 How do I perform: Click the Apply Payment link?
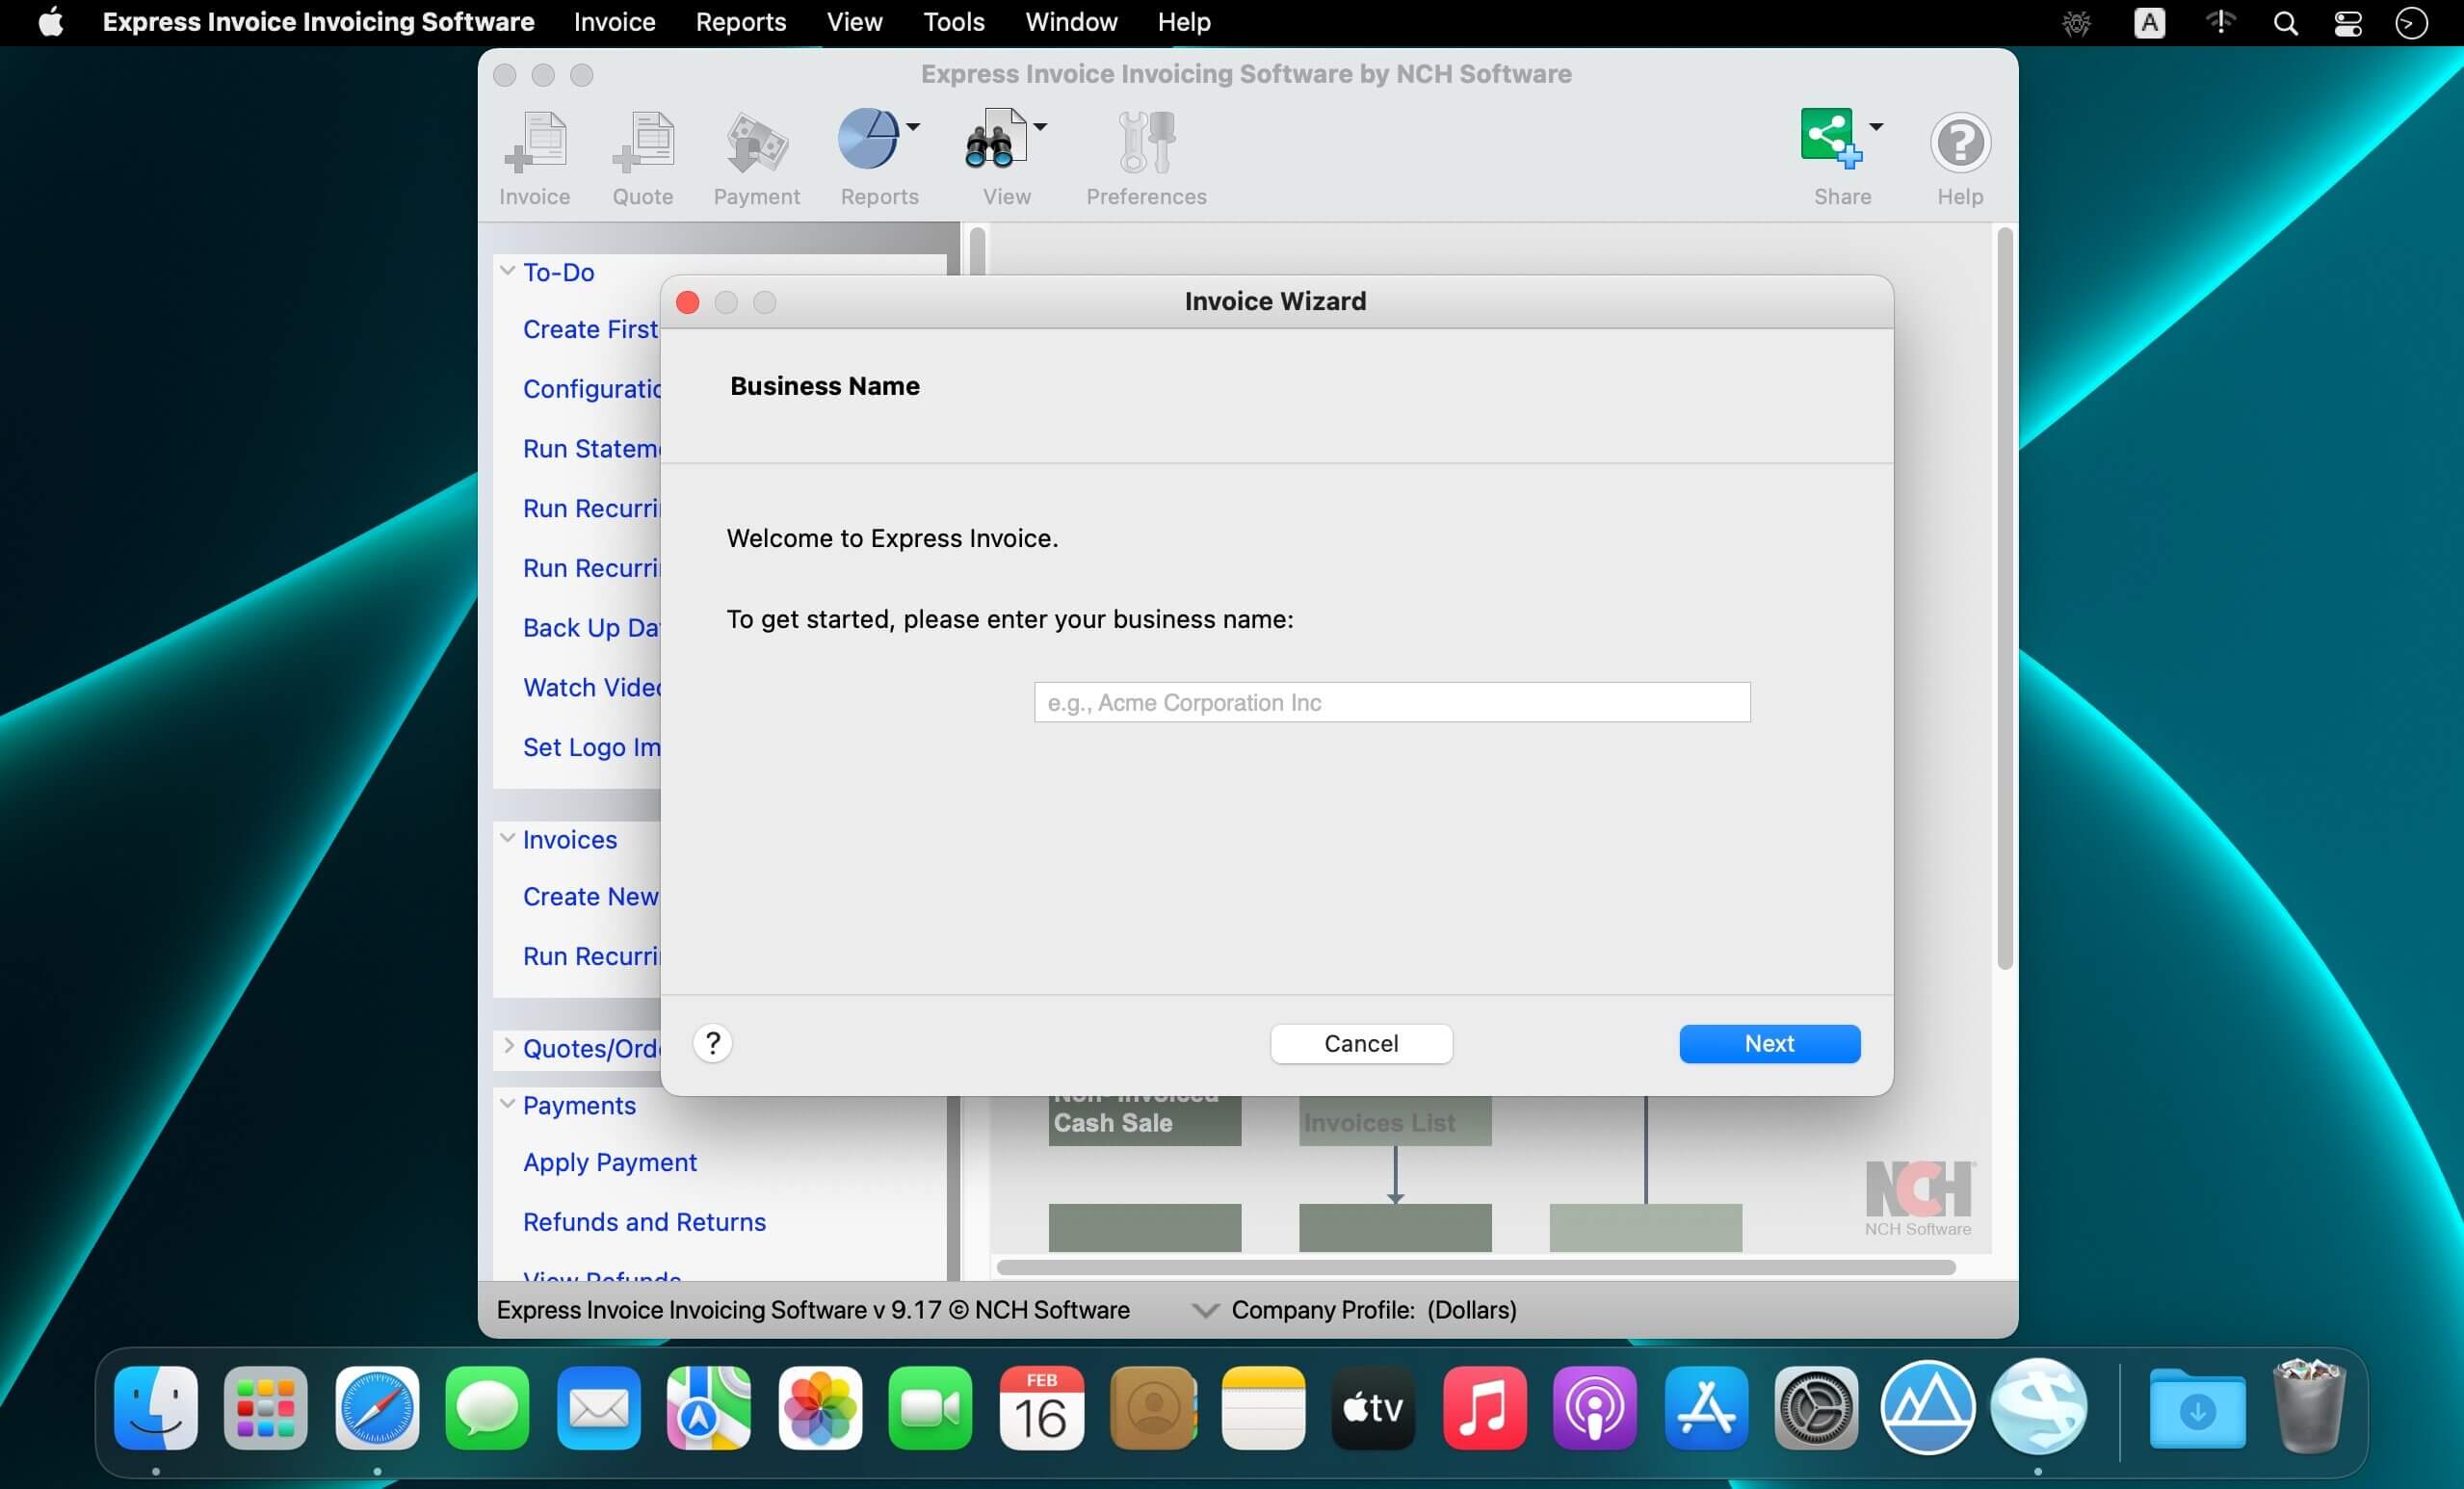(x=610, y=1162)
